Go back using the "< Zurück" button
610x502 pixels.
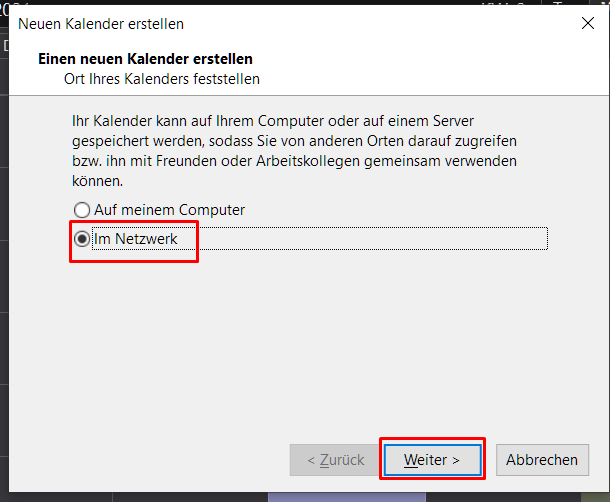click(x=335, y=460)
